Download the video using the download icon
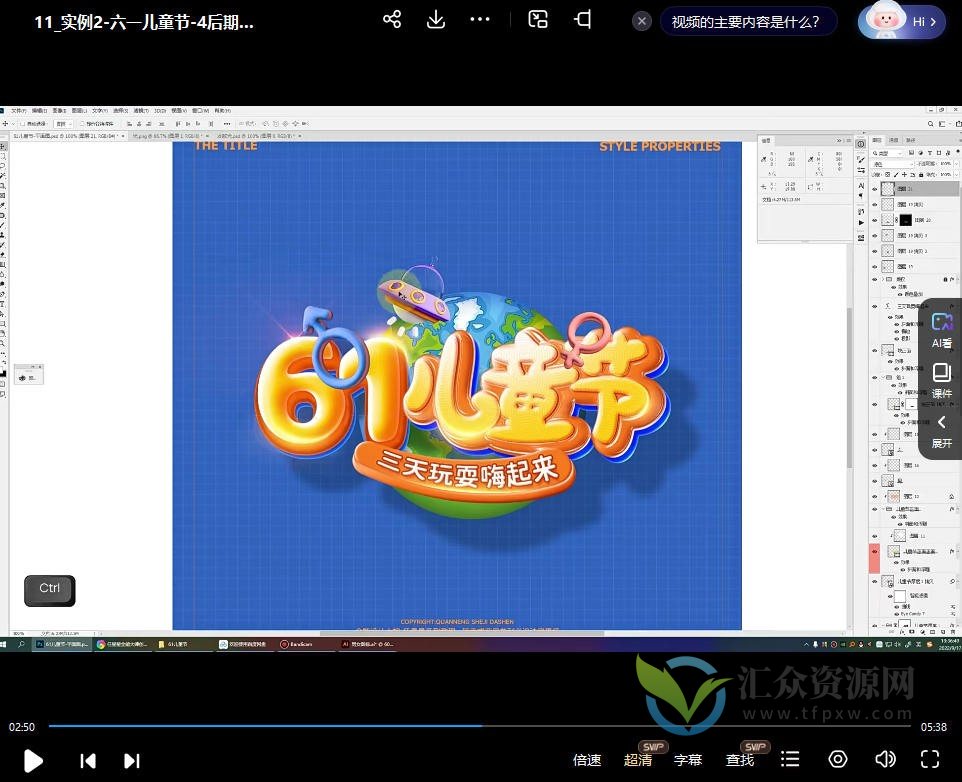The width and height of the screenshot is (962, 782). pyautogui.click(x=436, y=20)
